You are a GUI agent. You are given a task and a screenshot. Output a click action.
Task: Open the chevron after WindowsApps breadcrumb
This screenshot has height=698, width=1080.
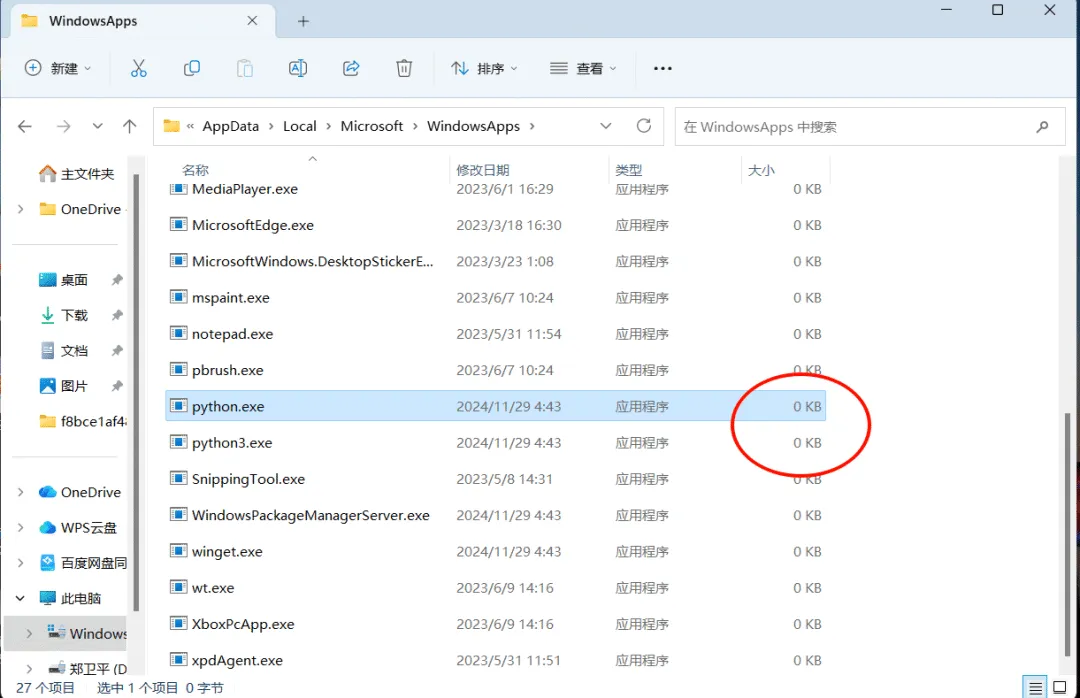tap(532, 126)
